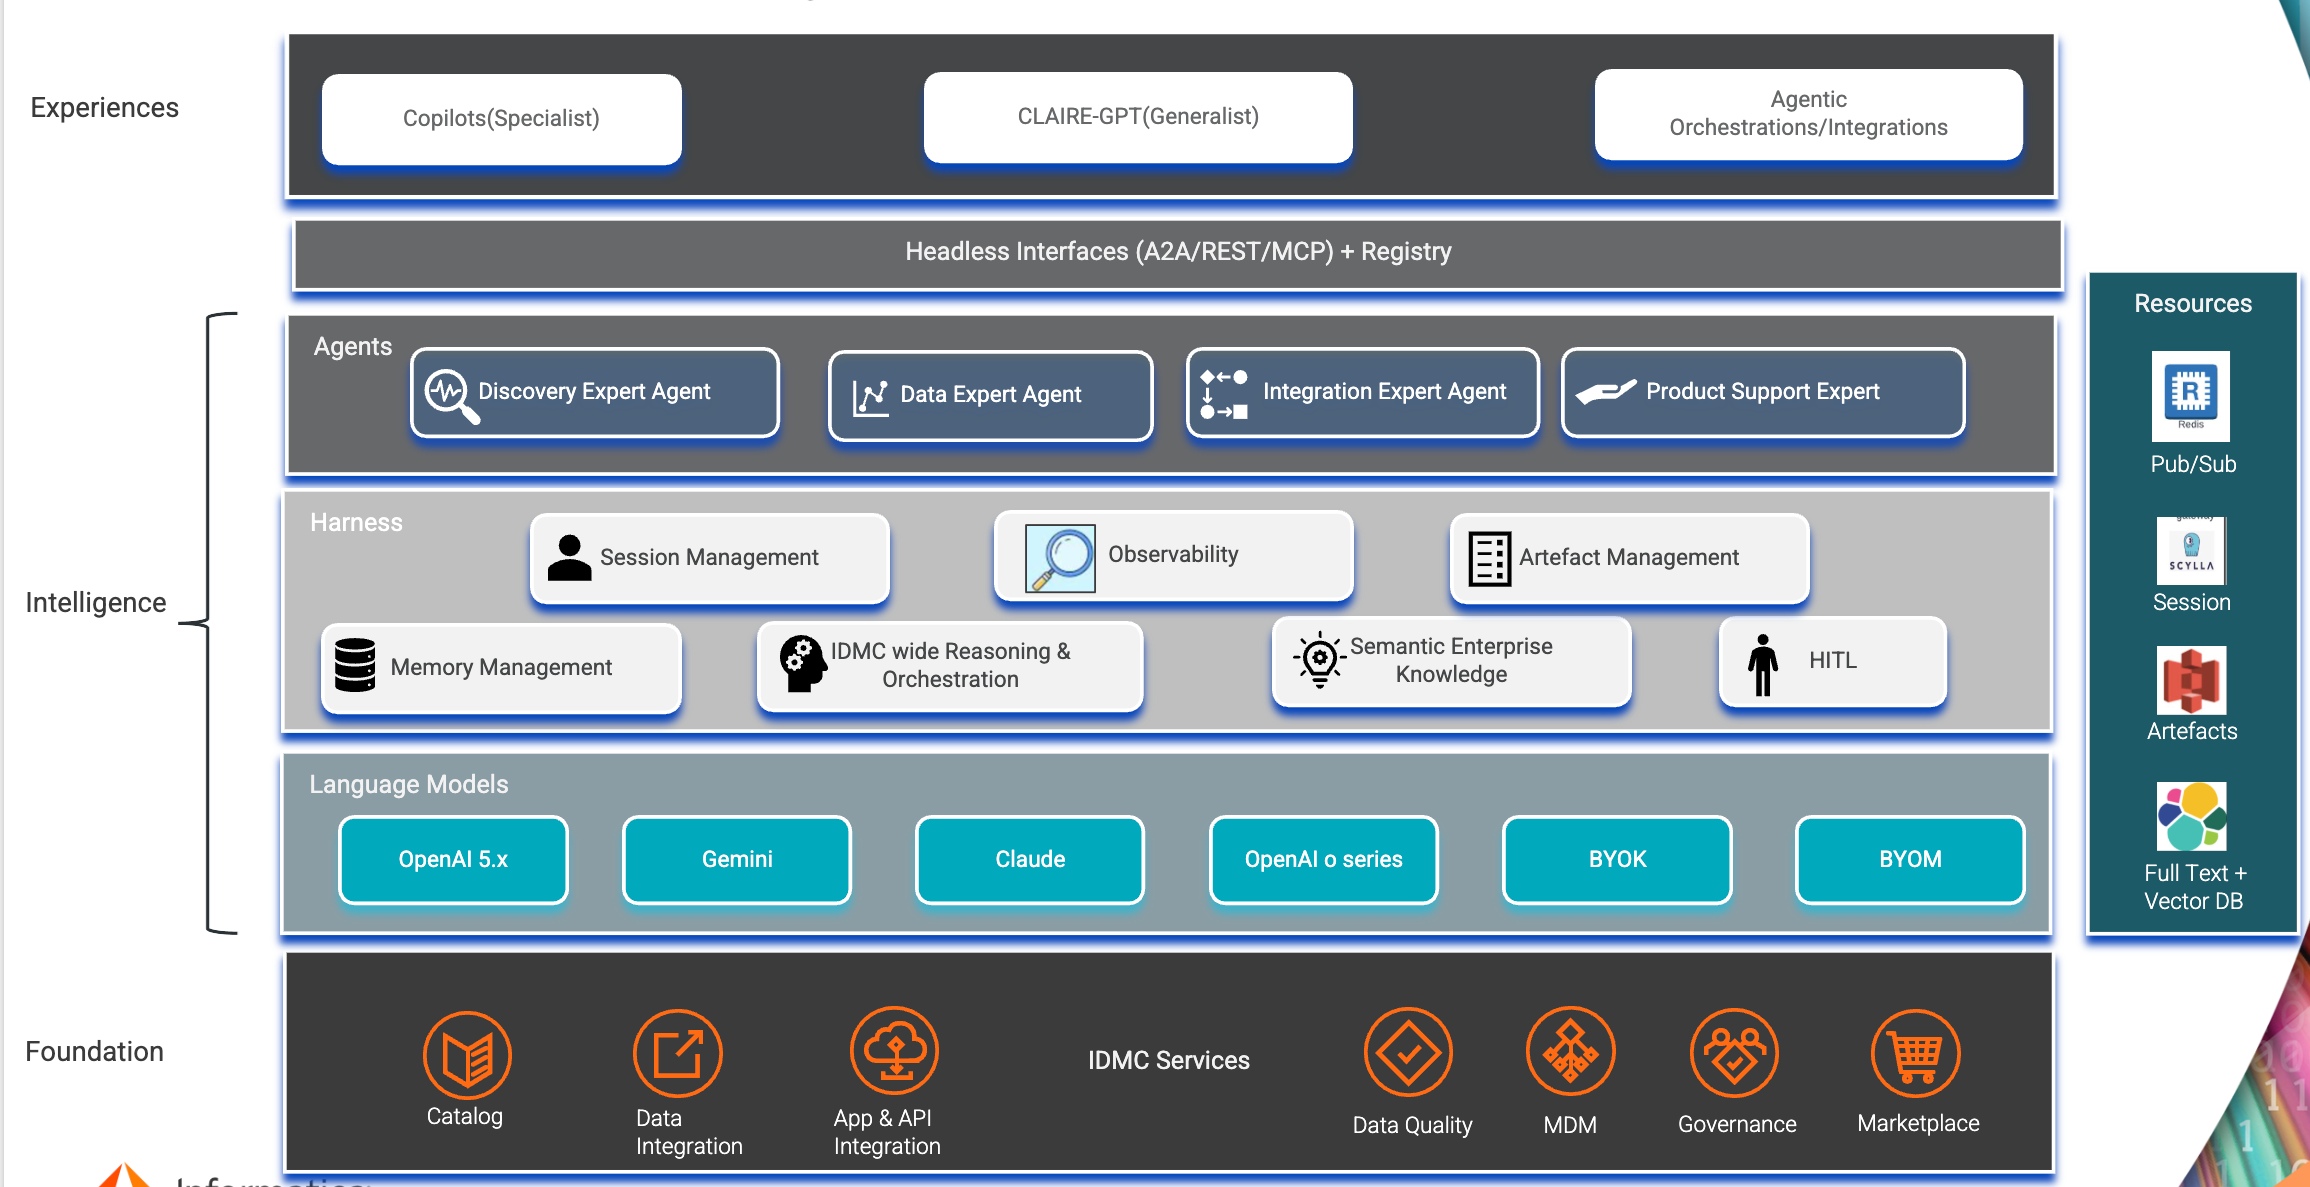Select the Copilots(Specialist) box
2310x1187 pixels.
pos(502,119)
